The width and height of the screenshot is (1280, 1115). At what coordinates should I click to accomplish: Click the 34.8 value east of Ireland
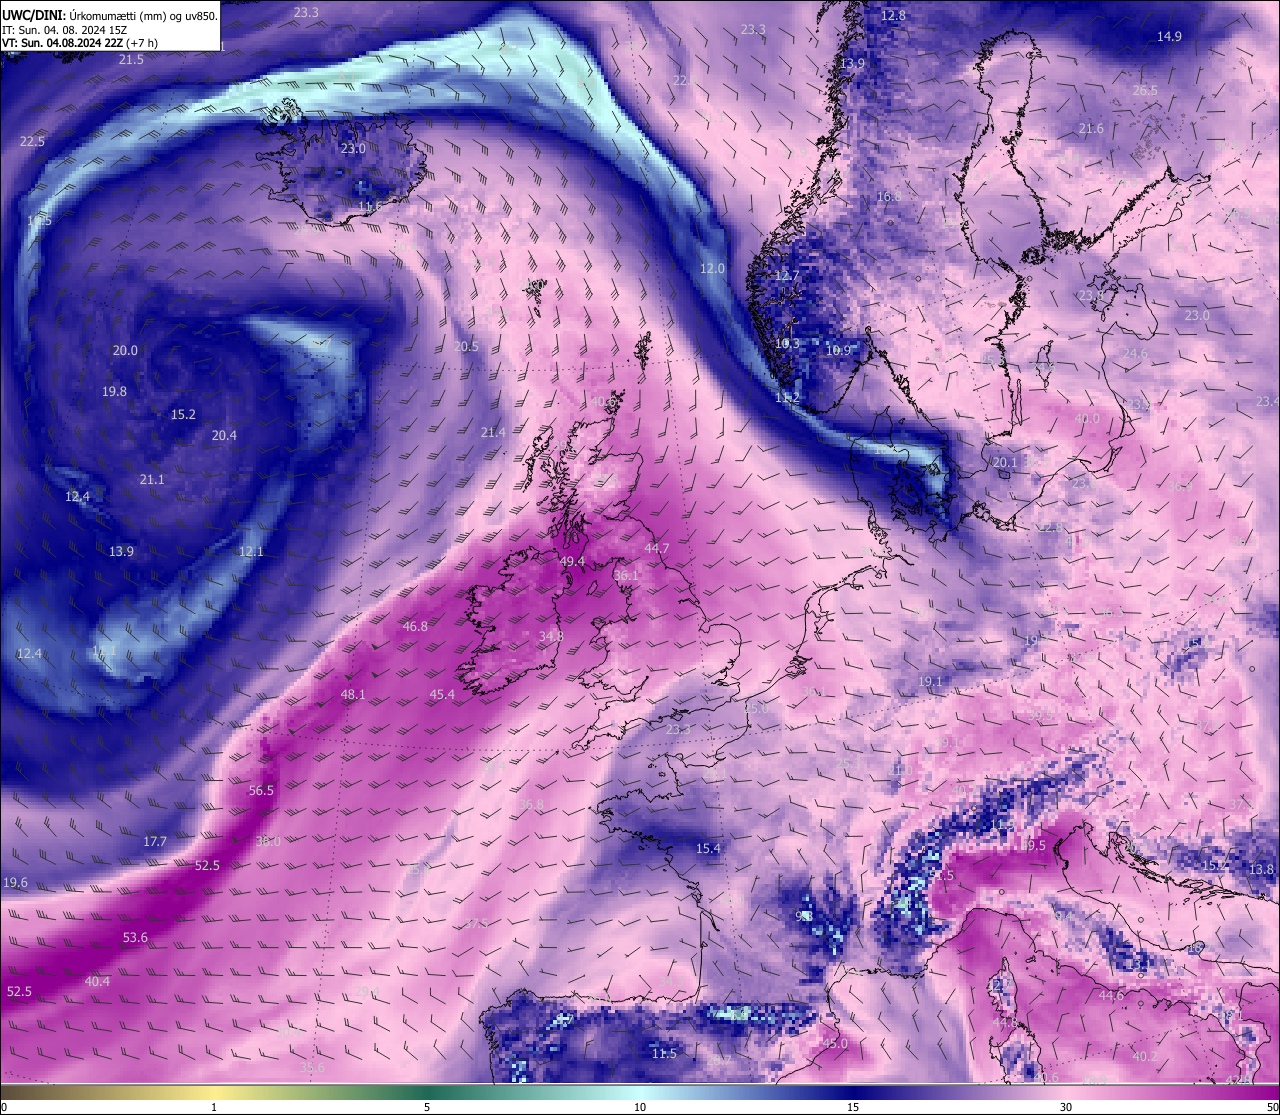pos(551,636)
